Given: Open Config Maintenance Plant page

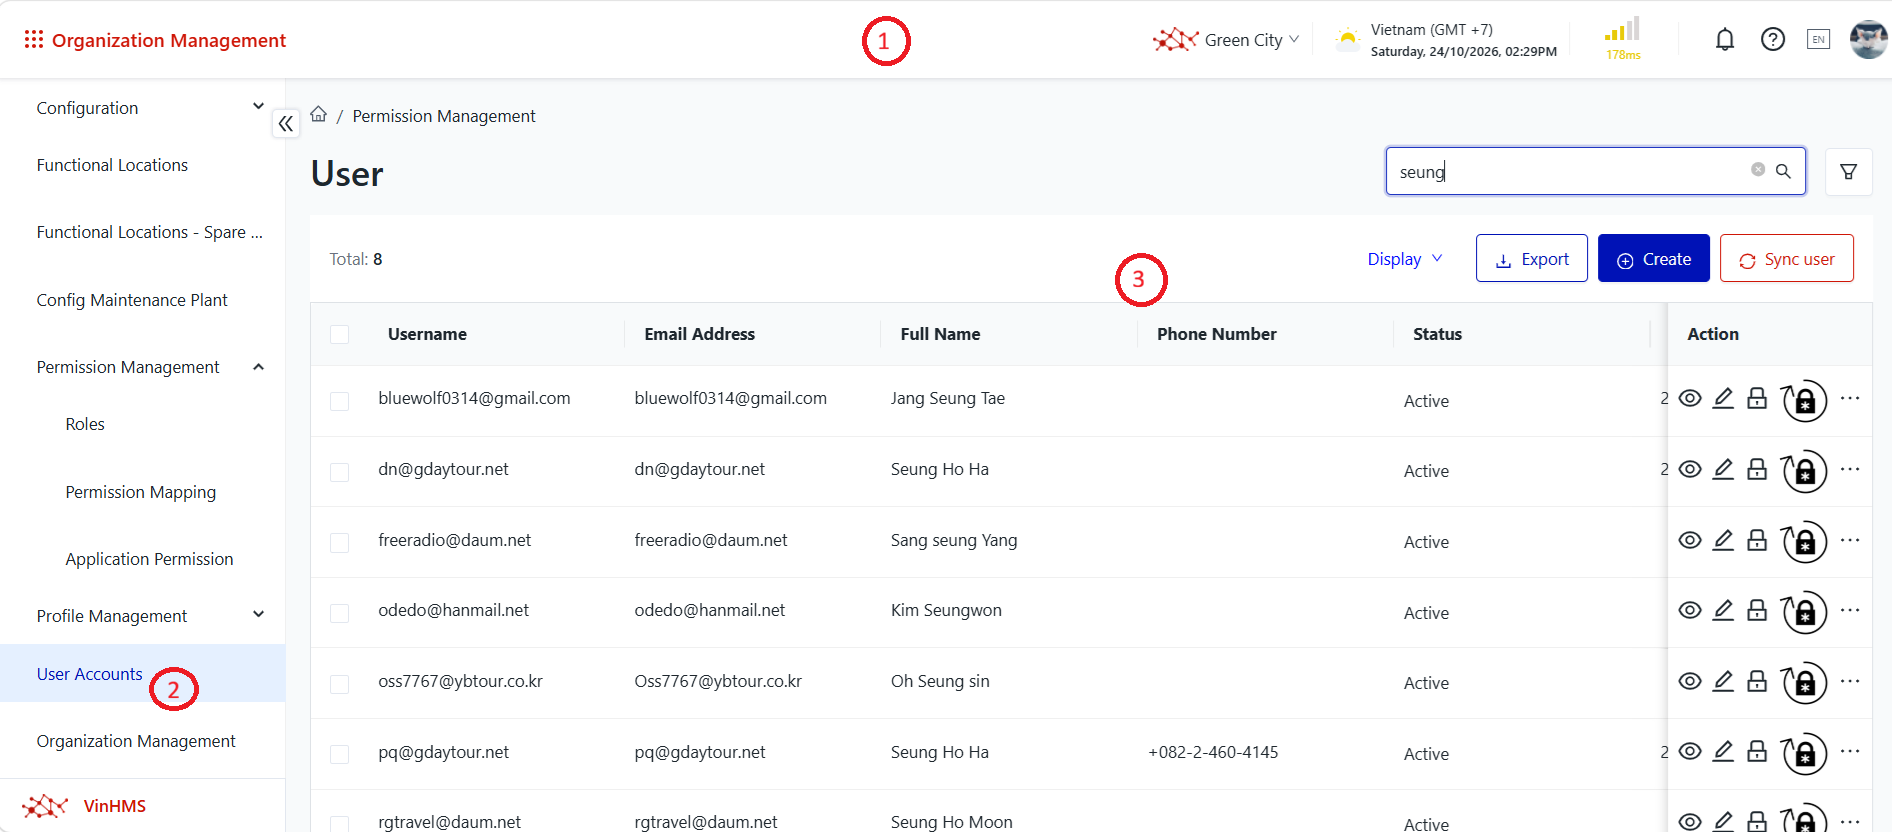Looking at the screenshot, I should [x=132, y=300].
